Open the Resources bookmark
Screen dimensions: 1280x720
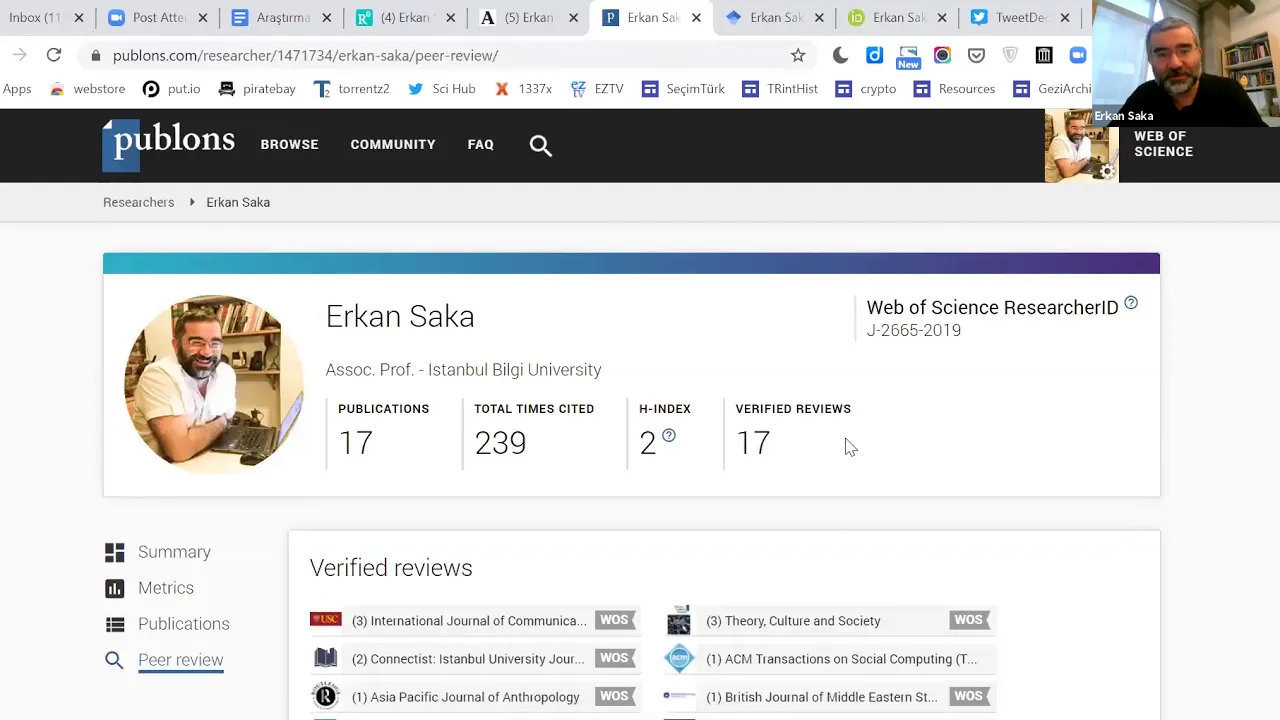pos(954,89)
